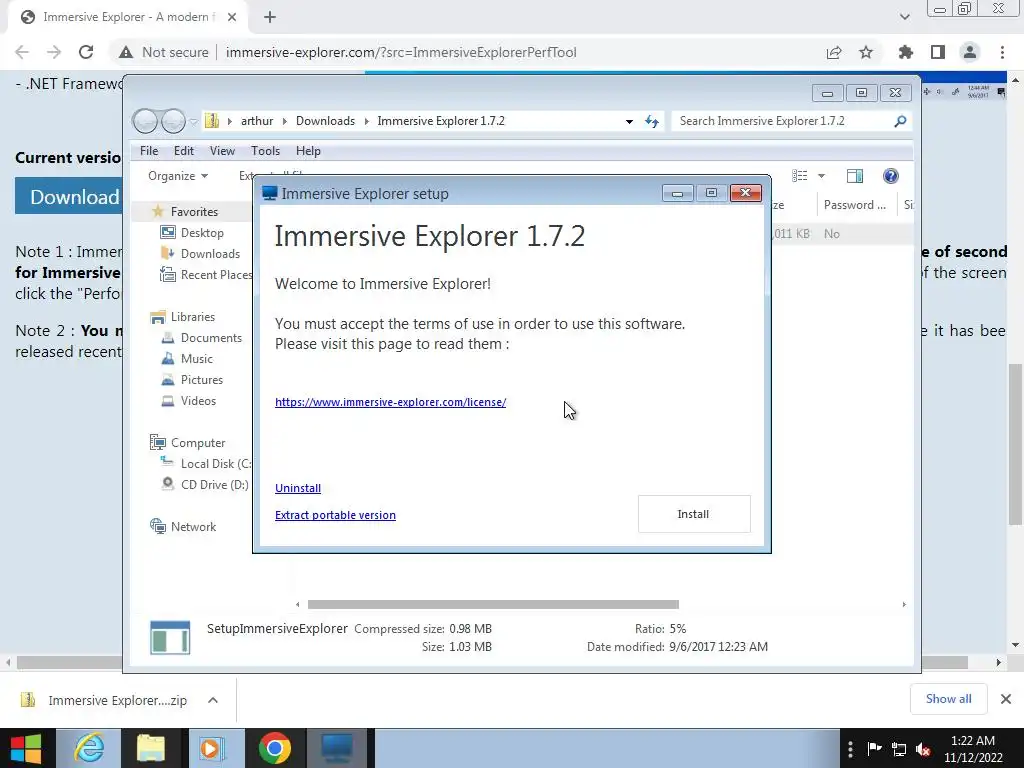Click the arrow after arthur in address bar

285,121
